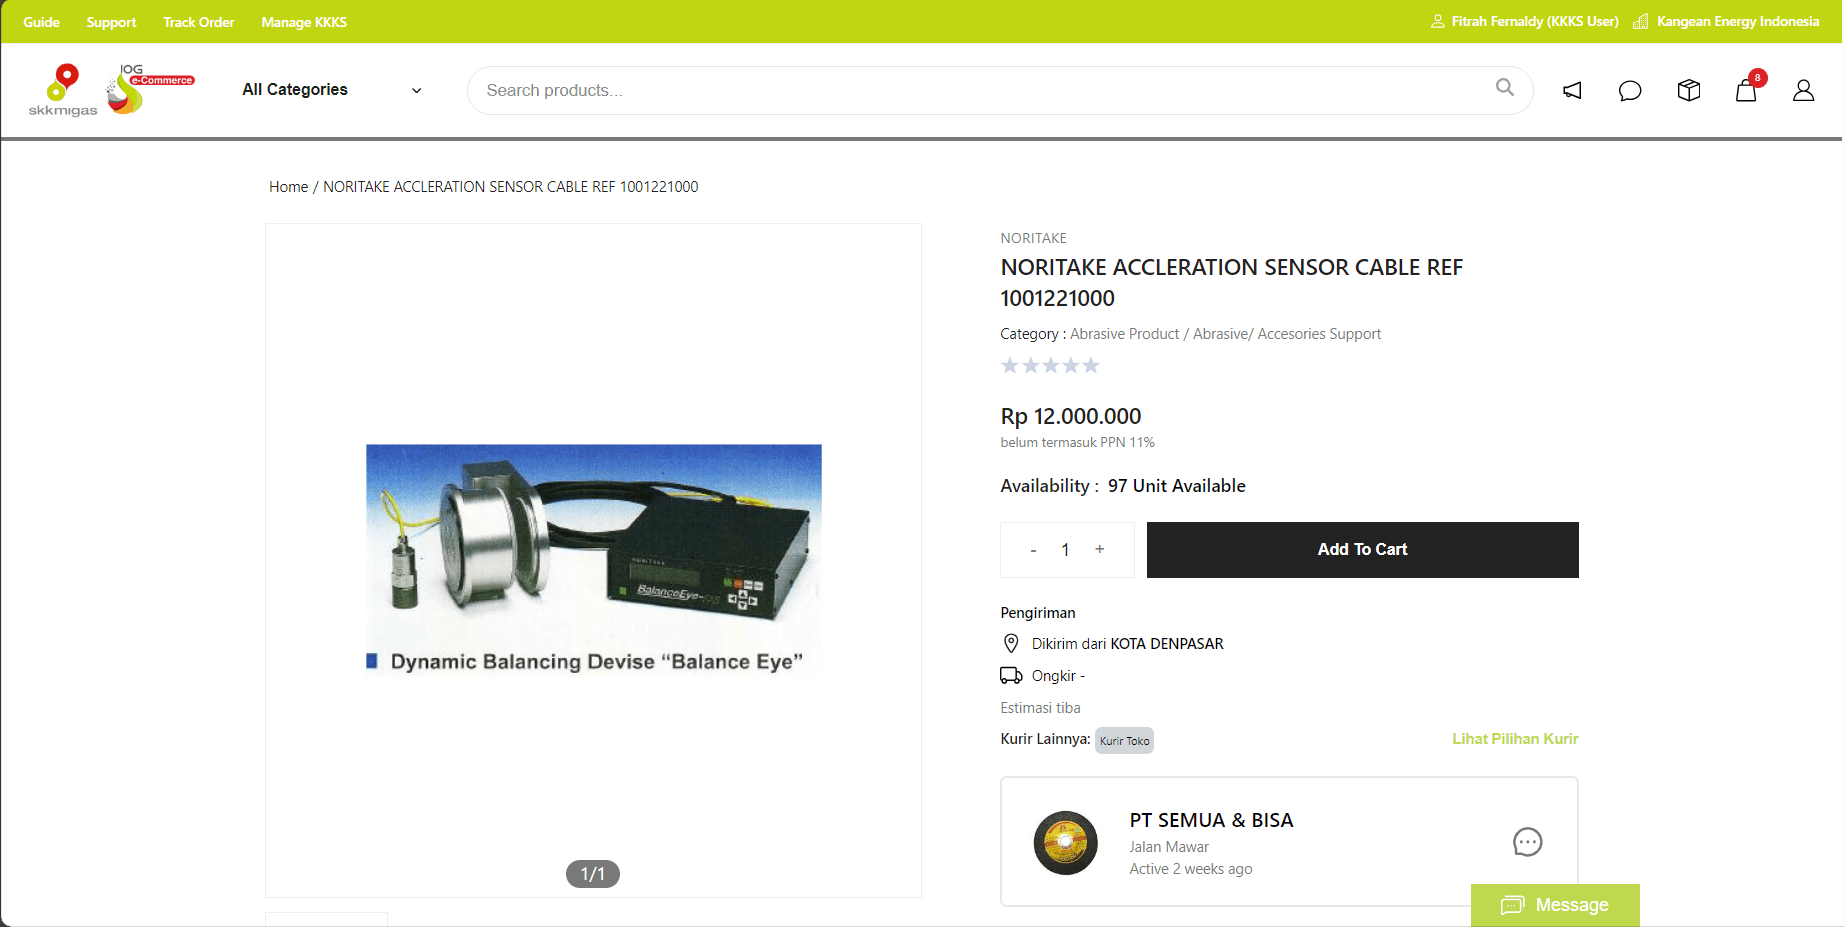The height and width of the screenshot is (927, 1845).
Task: Click the 97 Unit Available text
Action: pyautogui.click(x=1176, y=486)
